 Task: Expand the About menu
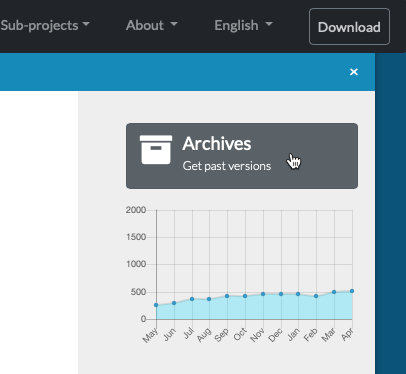coord(152,25)
